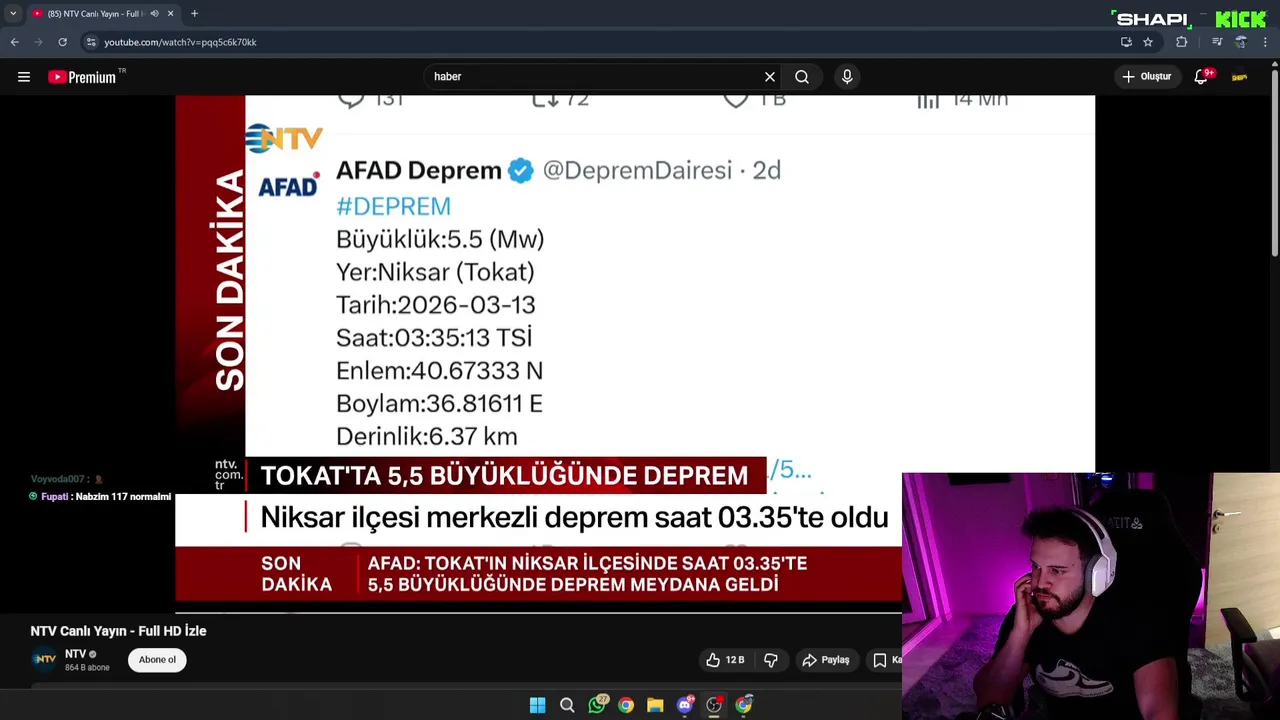1280x720 pixels.
Task: Reload the page with the refresh icon
Action: click(x=62, y=42)
